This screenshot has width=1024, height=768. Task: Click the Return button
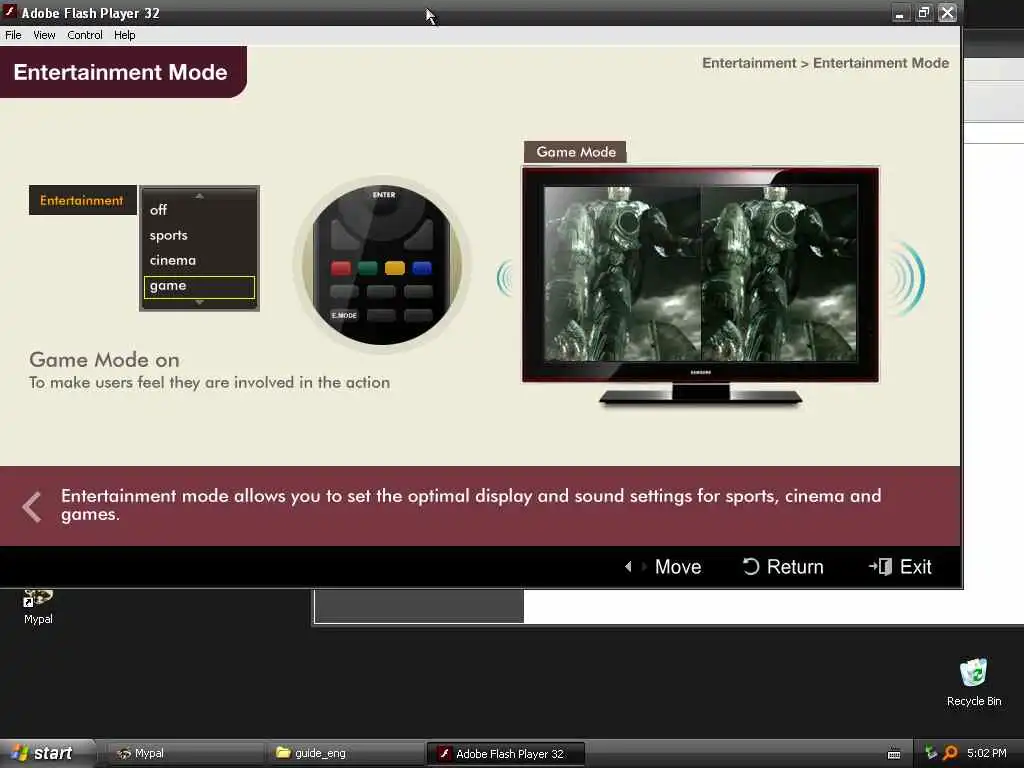pyautogui.click(x=783, y=567)
